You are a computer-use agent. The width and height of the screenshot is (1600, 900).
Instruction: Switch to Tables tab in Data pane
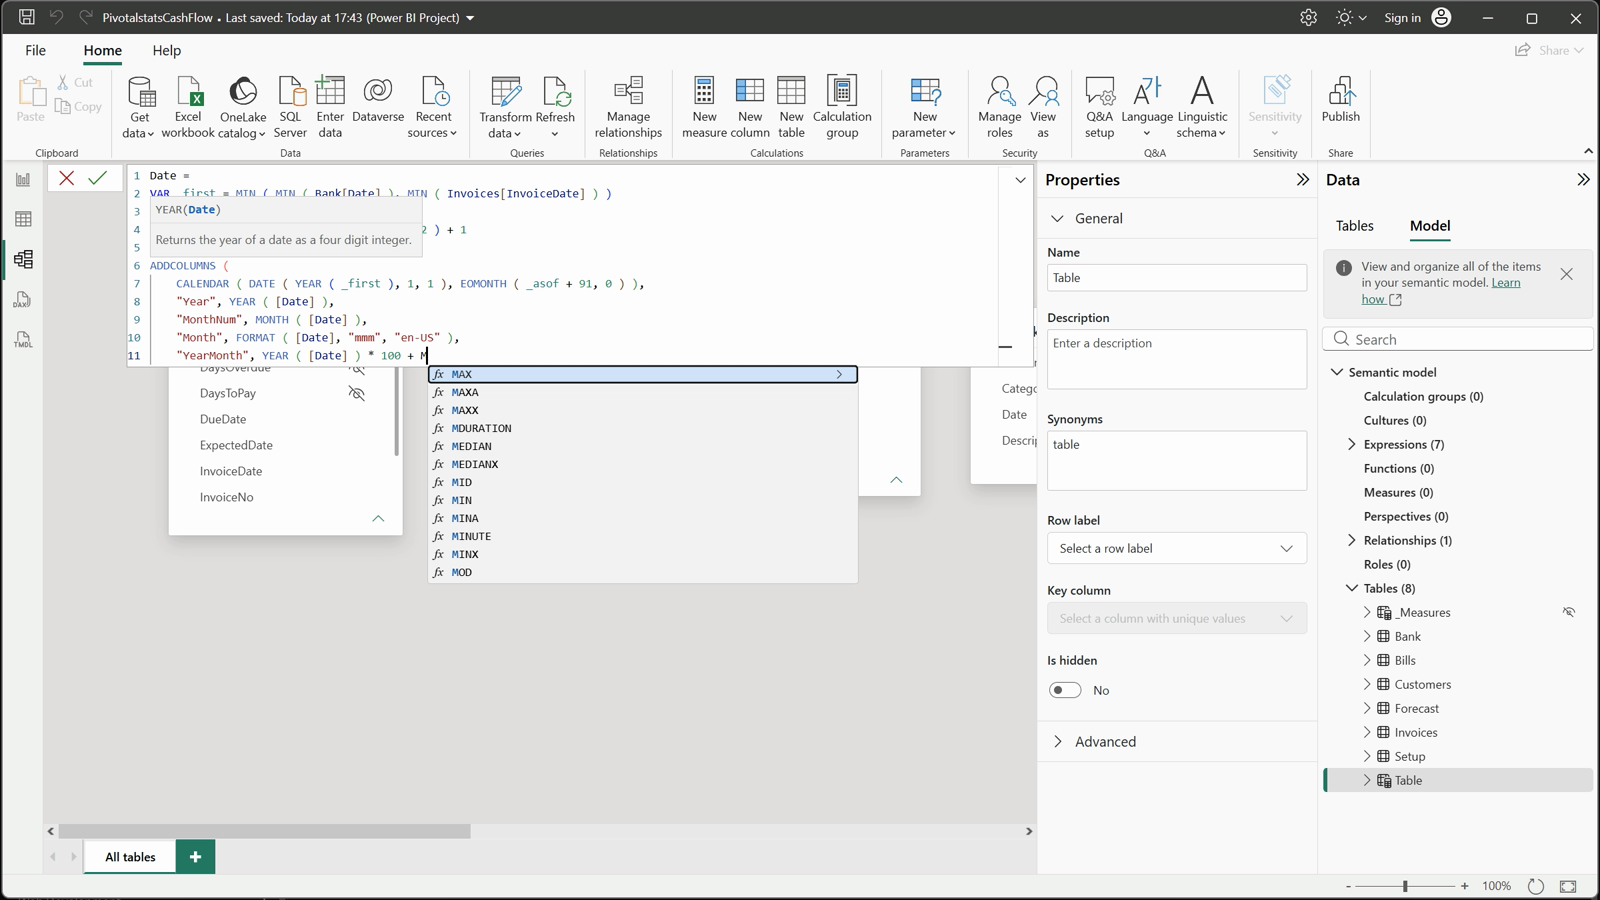1354,226
